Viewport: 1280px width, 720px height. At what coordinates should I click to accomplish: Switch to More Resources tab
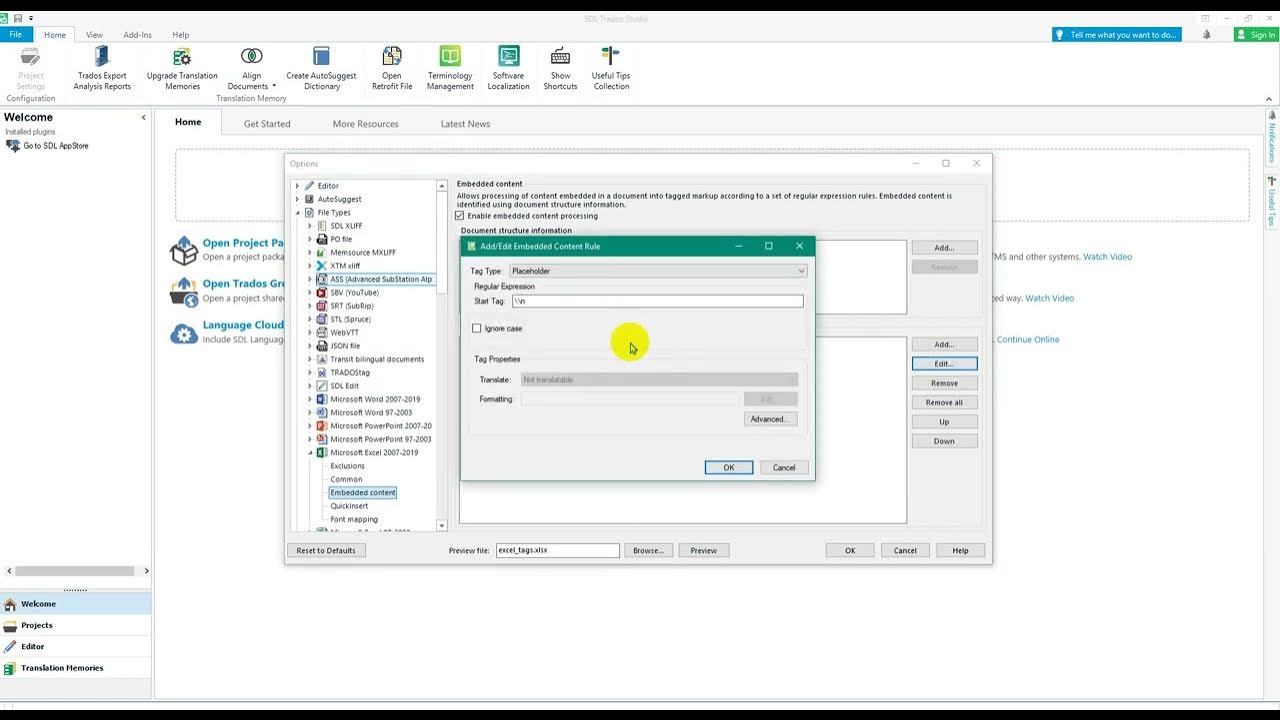tap(366, 124)
